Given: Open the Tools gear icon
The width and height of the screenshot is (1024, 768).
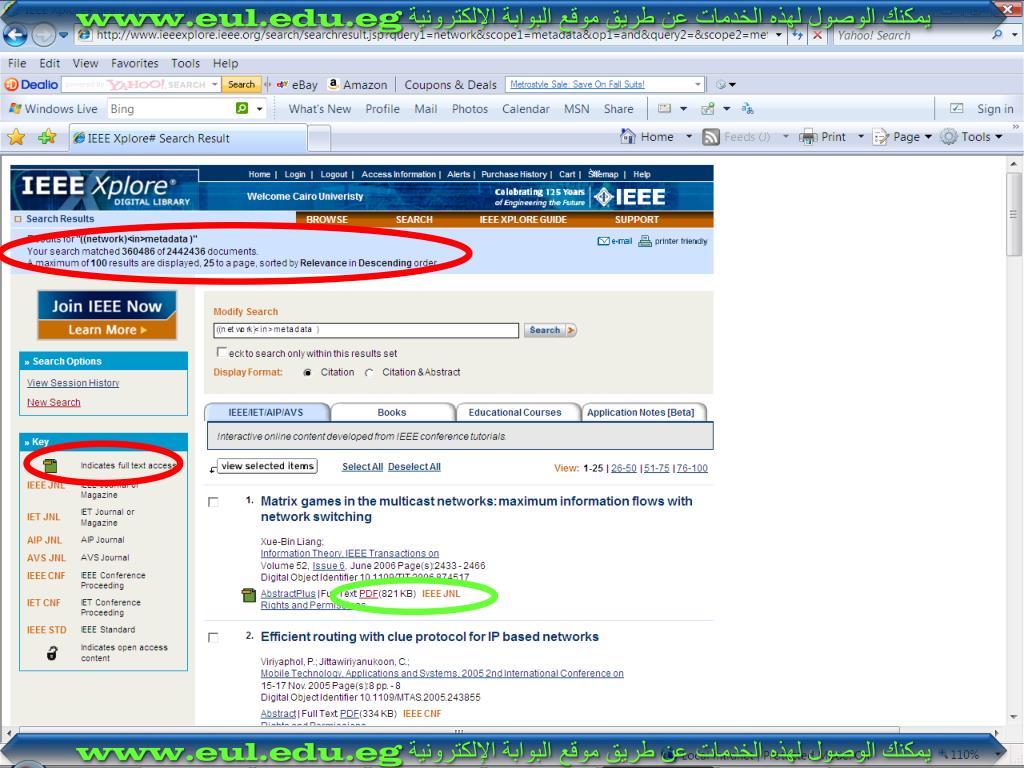Looking at the screenshot, I should [x=949, y=136].
